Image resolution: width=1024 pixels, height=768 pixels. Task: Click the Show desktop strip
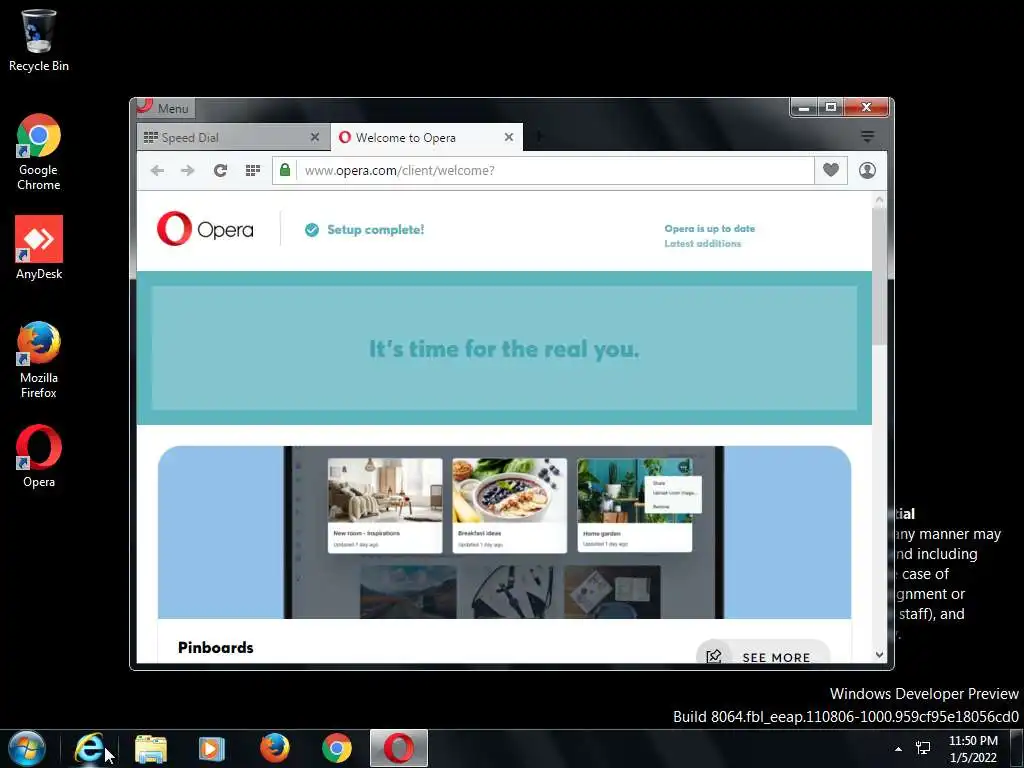pyautogui.click(x=1017, y=748)
